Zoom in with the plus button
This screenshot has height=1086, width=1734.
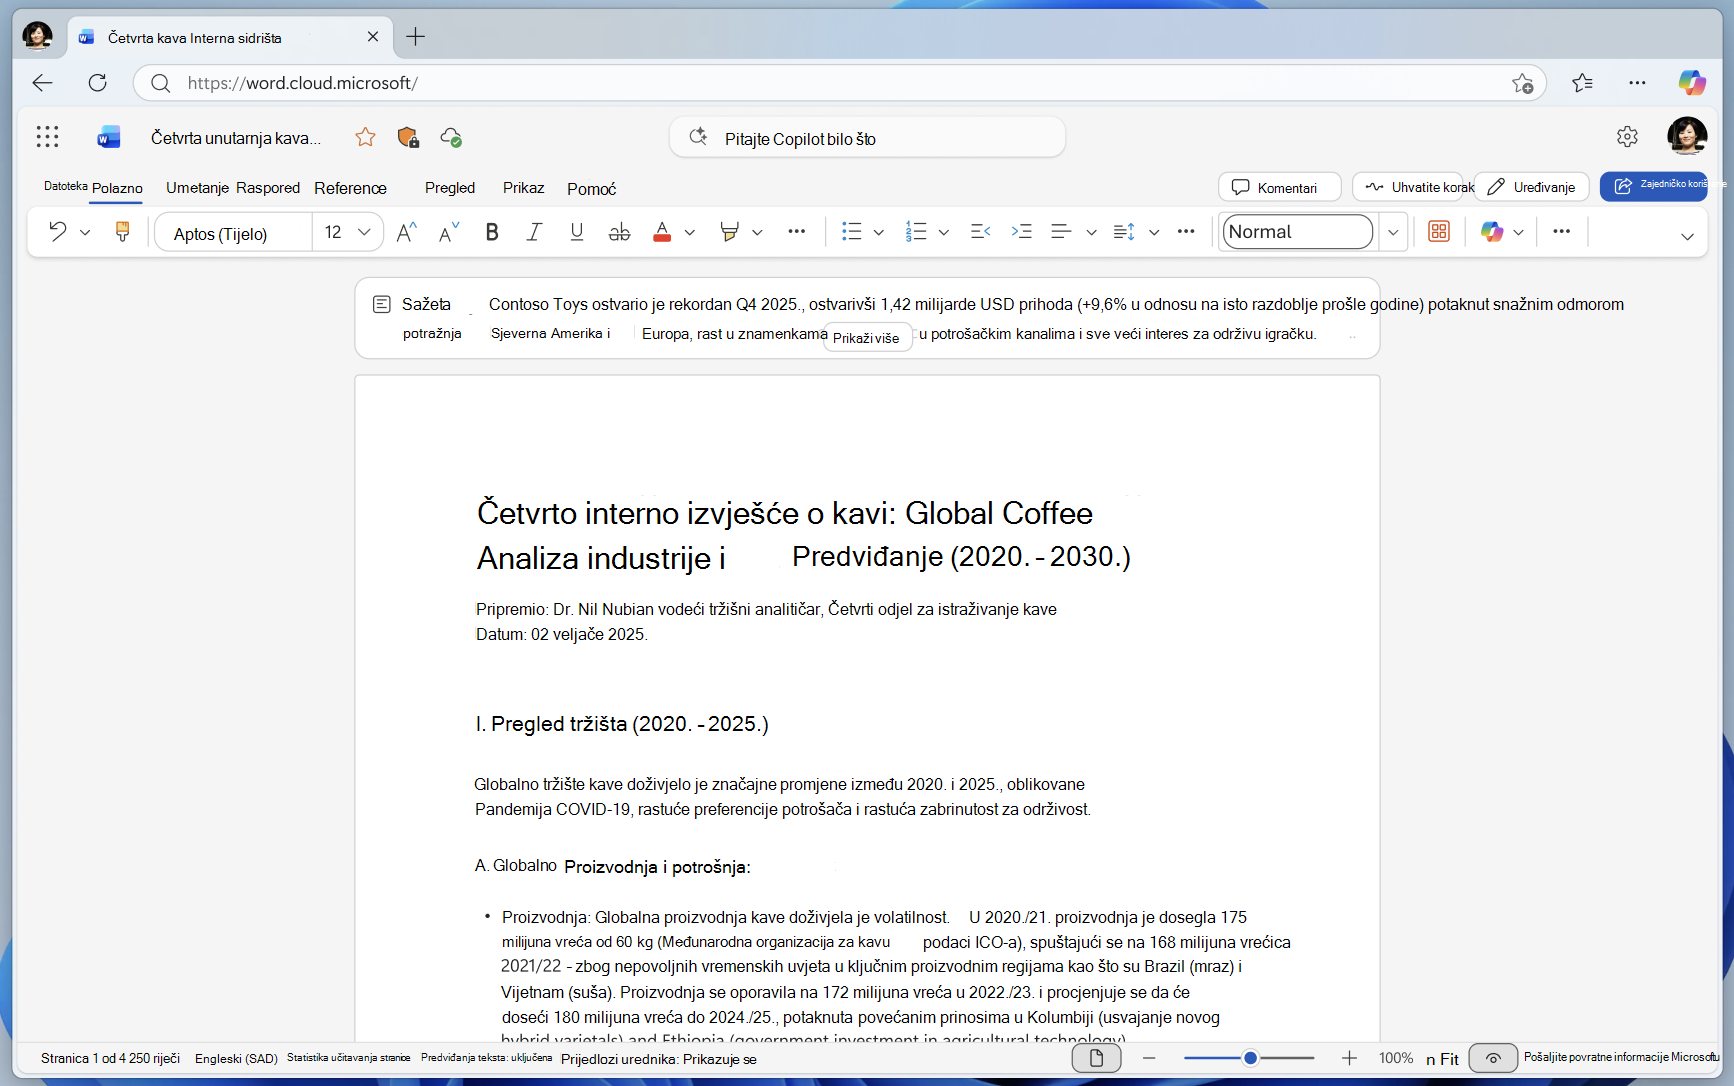(x=1349, y=1058)
